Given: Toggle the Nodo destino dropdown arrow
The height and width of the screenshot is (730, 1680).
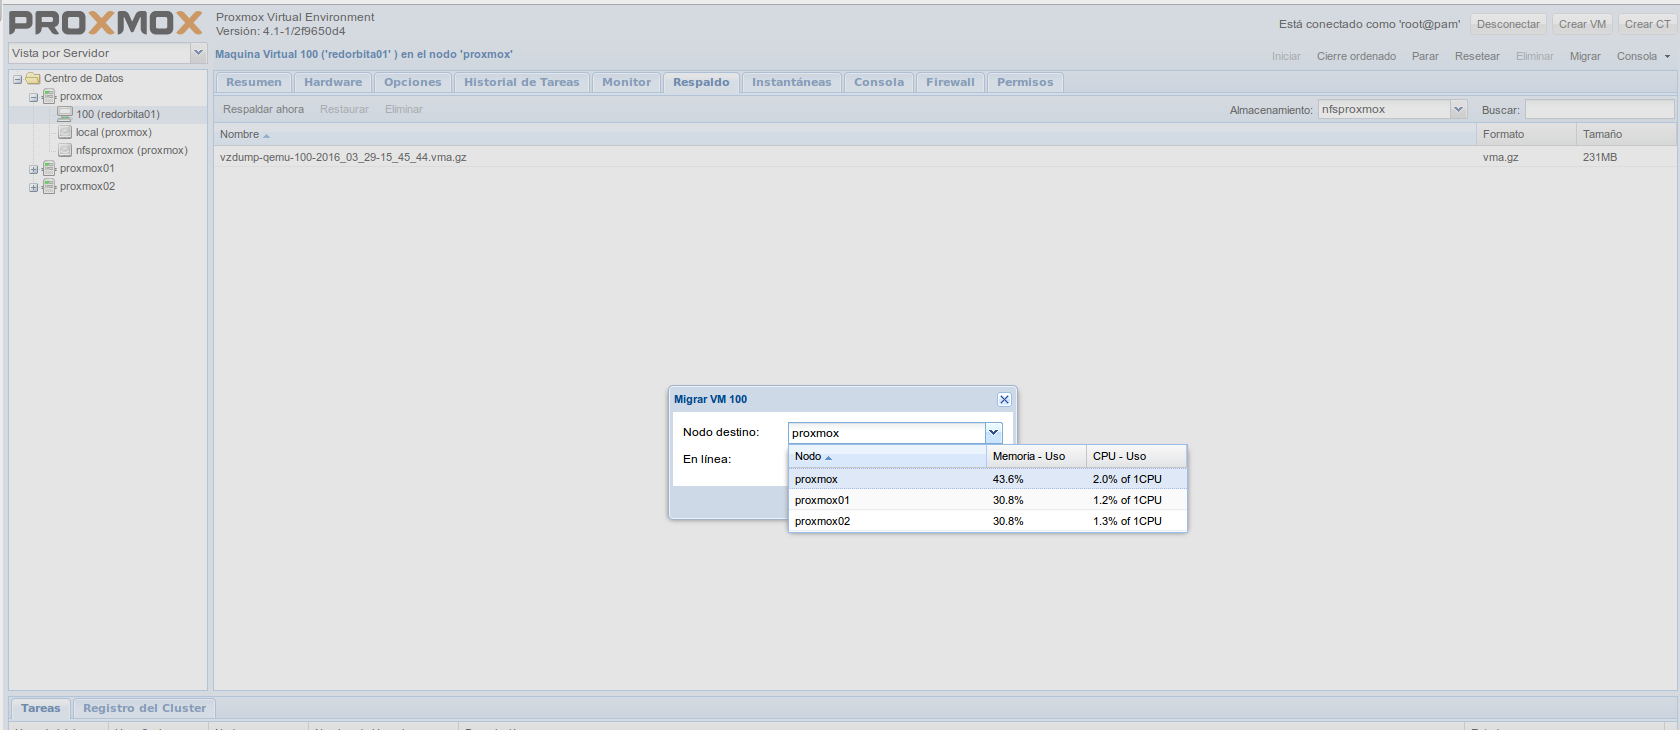Looking at the screenshot, I should (x=993, y=433).
